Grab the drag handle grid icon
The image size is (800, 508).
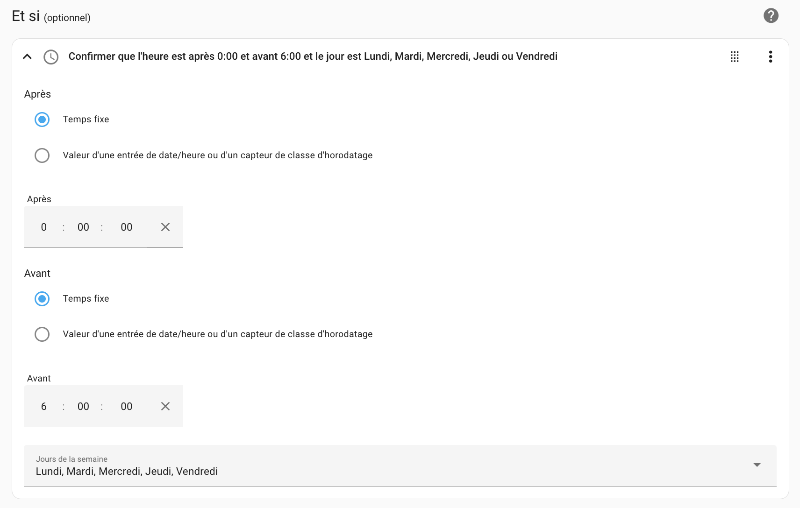734,57
